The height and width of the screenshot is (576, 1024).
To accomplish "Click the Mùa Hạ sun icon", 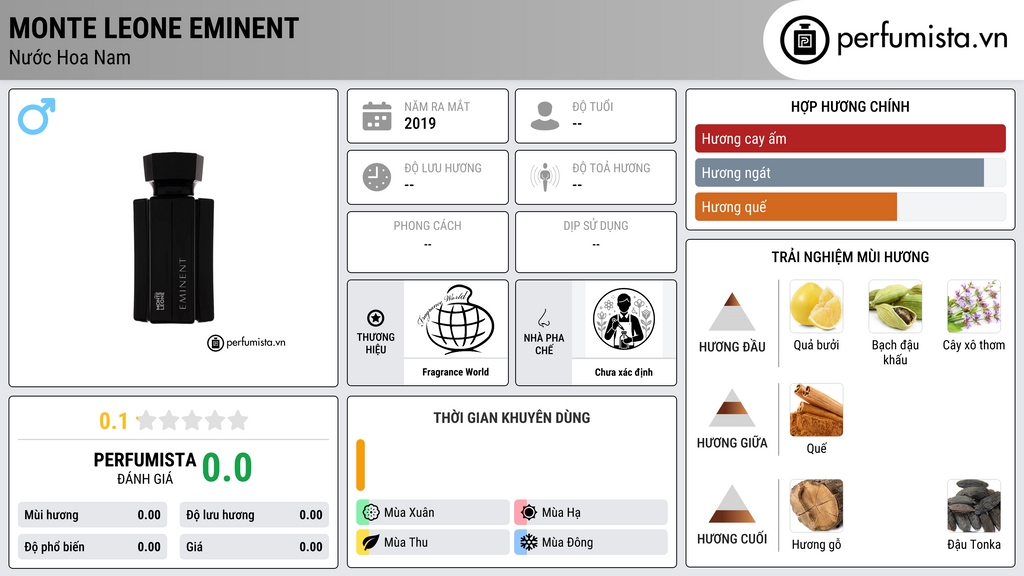I will (x=529, y=513).
